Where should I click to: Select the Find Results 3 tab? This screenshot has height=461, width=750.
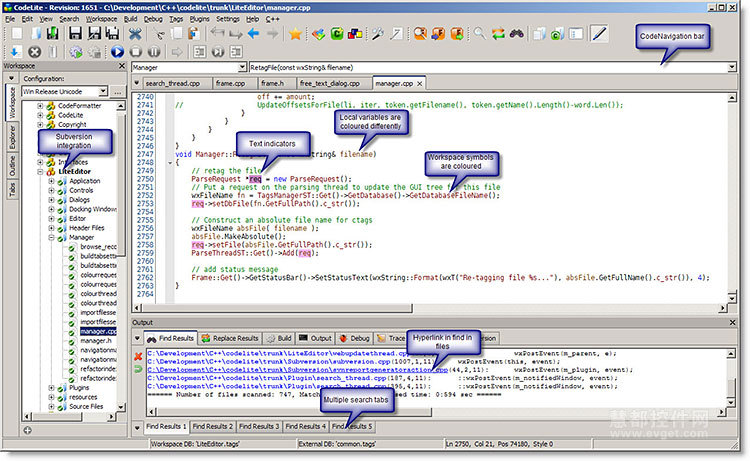click(259, 427)
